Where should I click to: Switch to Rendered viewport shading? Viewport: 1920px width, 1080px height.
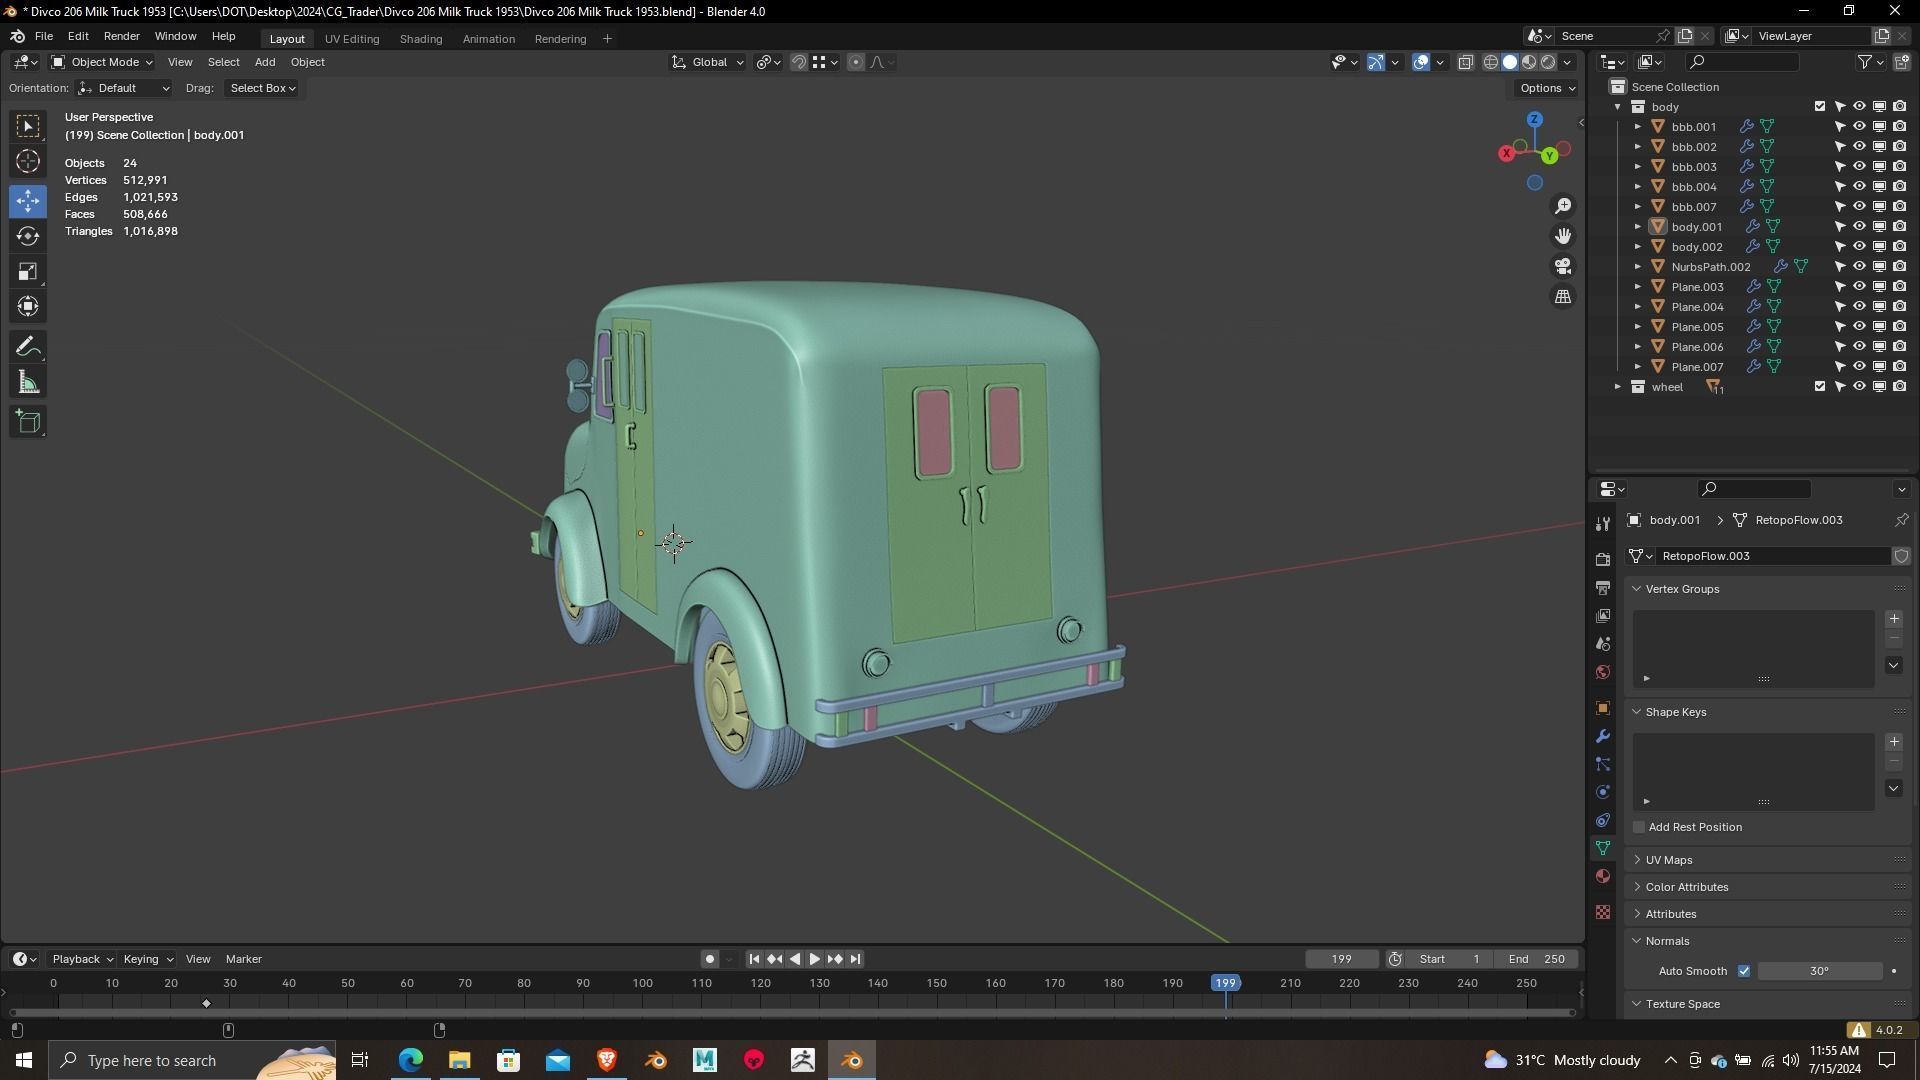tap(1548, 62)
